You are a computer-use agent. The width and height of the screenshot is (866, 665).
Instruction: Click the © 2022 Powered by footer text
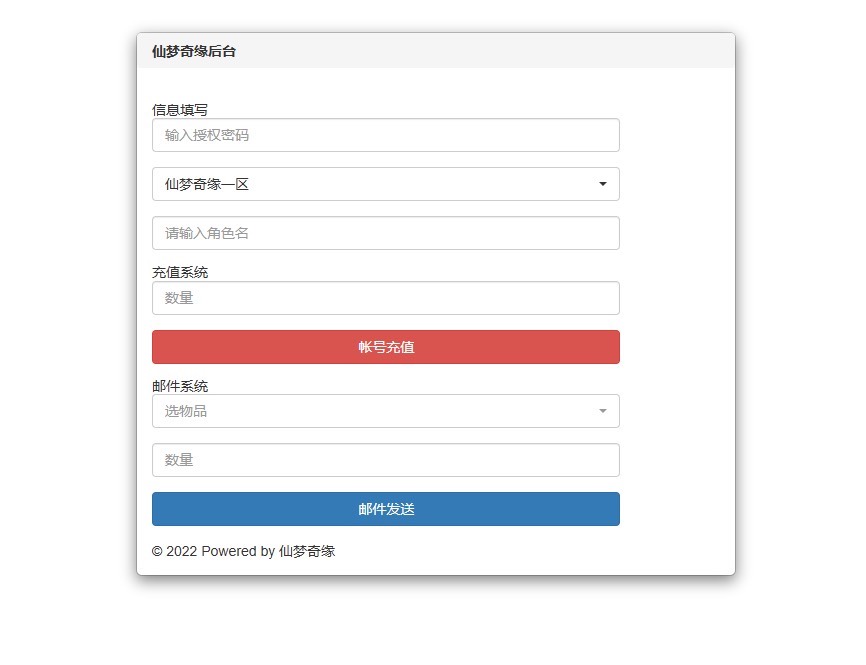[213, 551]
